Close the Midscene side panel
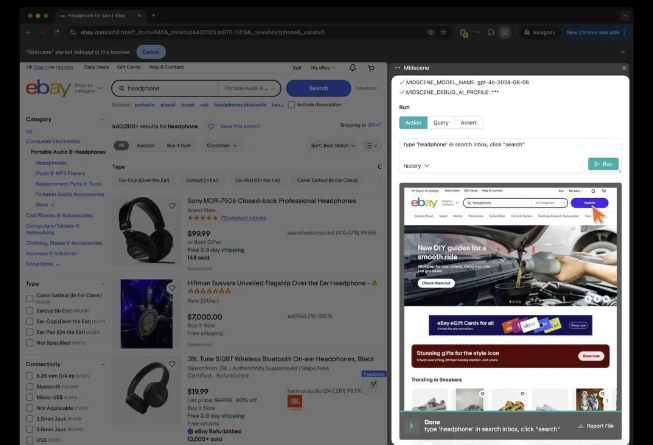This screenshot has width=653, height=445. pyautogui.click(x=624, y=67)
